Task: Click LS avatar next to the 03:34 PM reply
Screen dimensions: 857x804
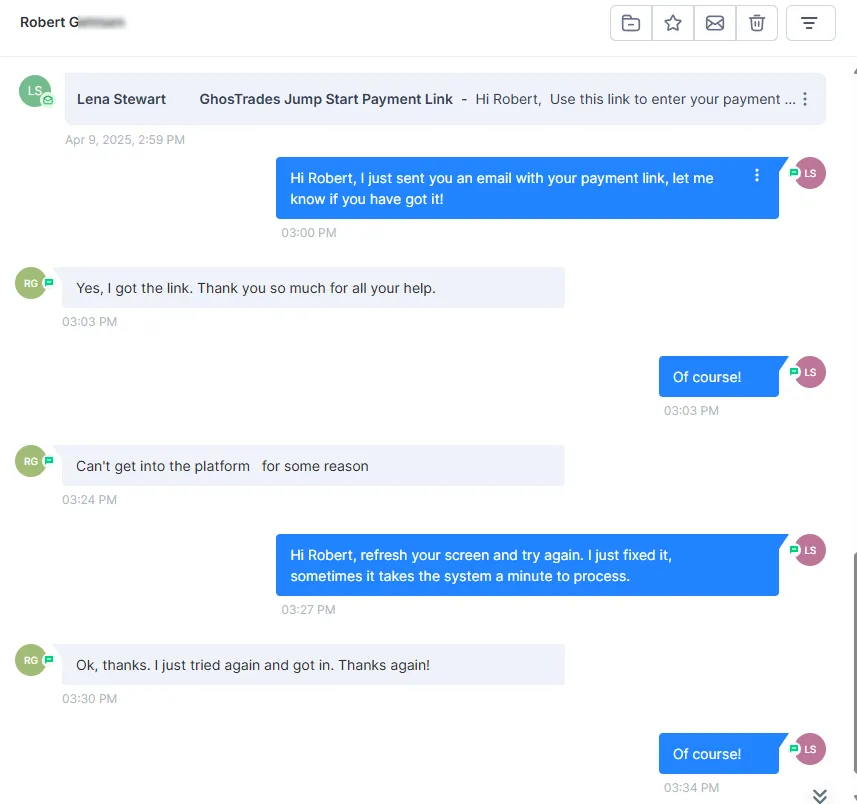Action: [809, 749]
